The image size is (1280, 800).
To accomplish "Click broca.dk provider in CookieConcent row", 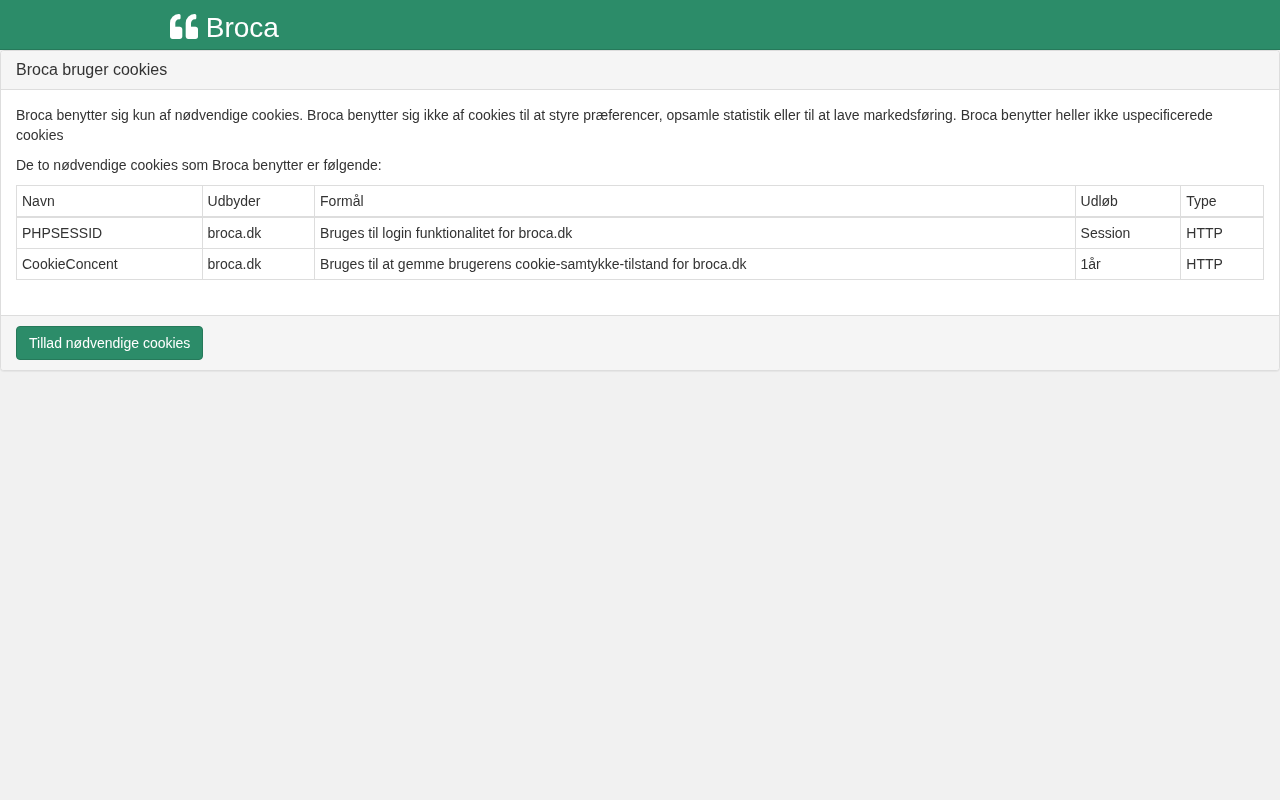I will coord(258,264).
